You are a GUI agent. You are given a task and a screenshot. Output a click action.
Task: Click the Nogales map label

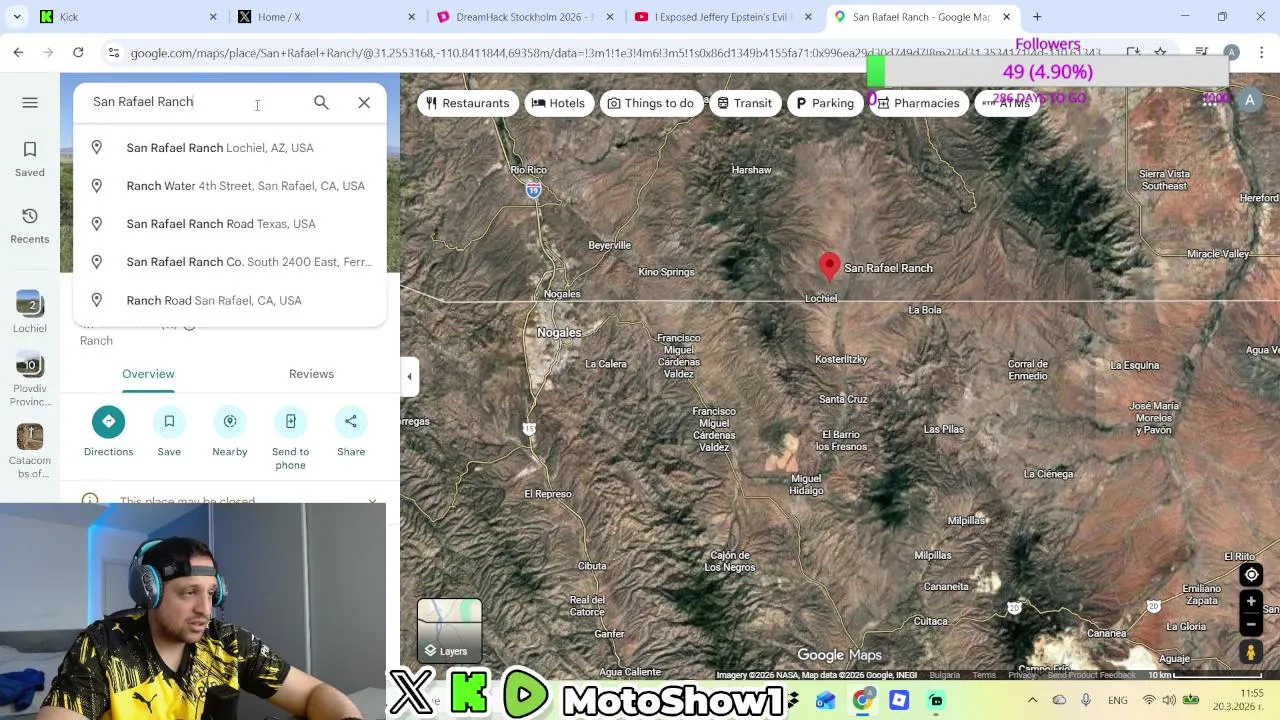559,332
